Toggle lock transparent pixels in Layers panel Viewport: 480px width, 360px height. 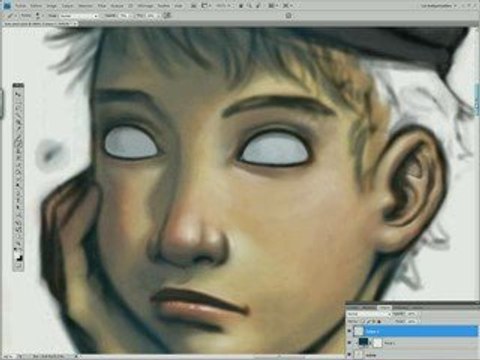pos(363,321)
